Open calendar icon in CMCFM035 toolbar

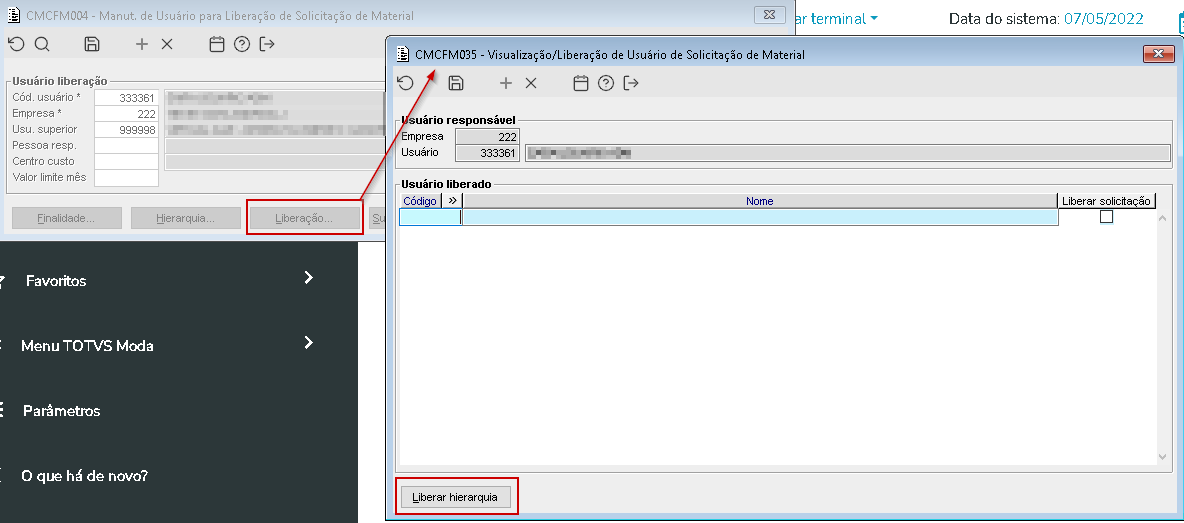point(581,83)
